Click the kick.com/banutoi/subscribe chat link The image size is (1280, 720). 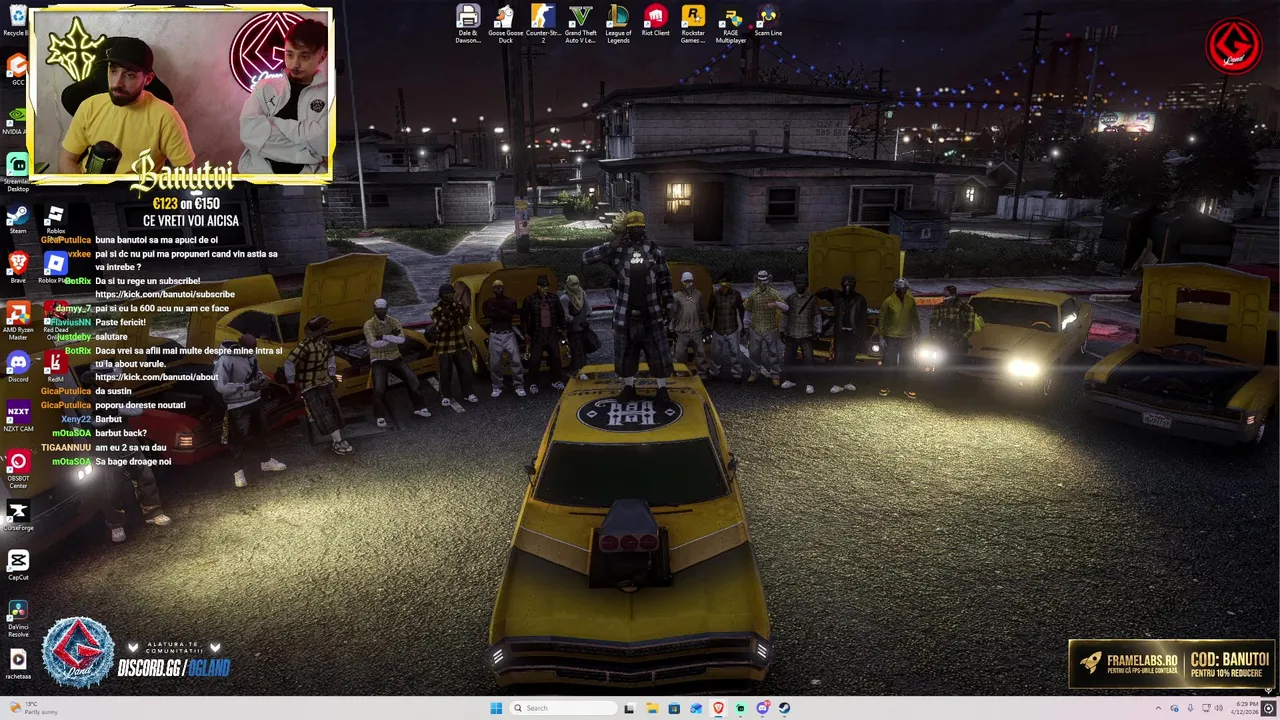point(165,294)
